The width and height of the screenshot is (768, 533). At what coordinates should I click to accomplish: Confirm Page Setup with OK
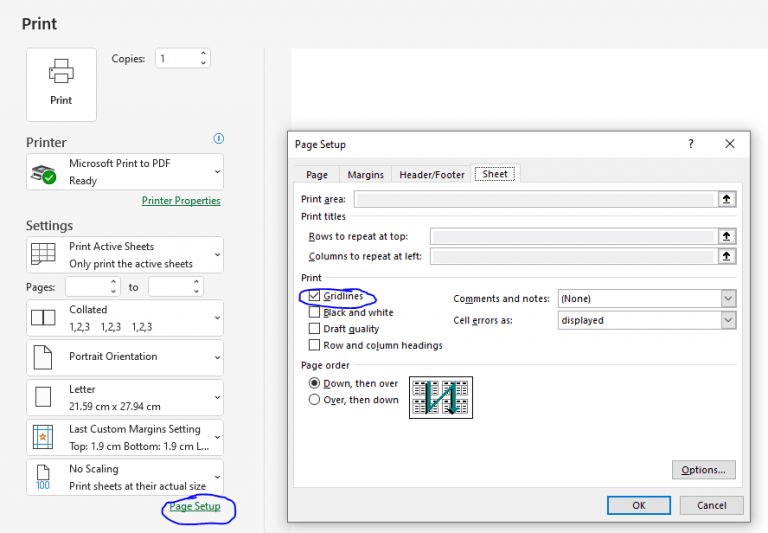click(639, 505)
